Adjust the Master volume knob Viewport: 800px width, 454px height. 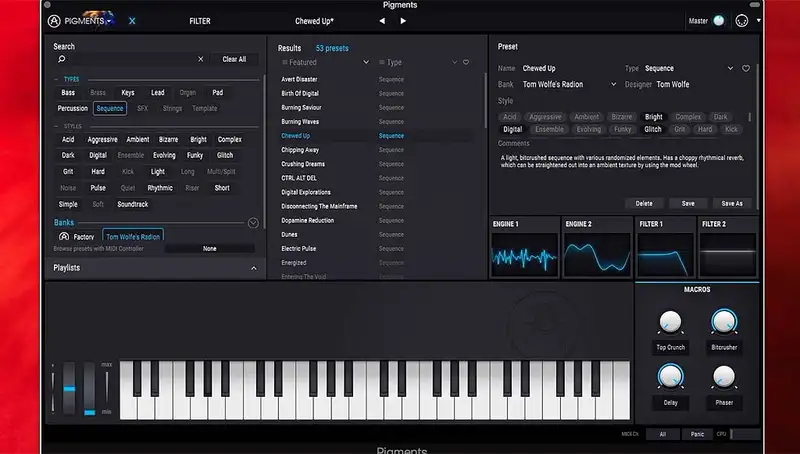(x=719, y=21)
